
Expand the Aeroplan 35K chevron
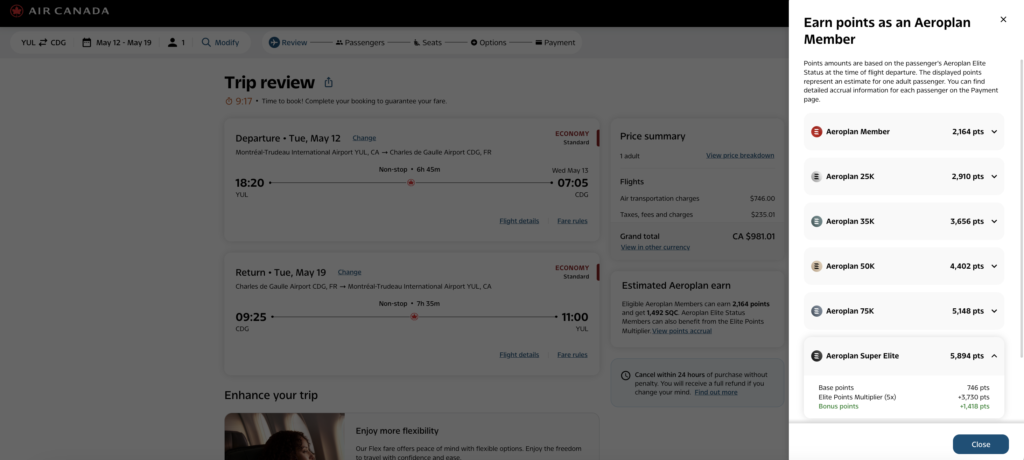click(994, 222)
